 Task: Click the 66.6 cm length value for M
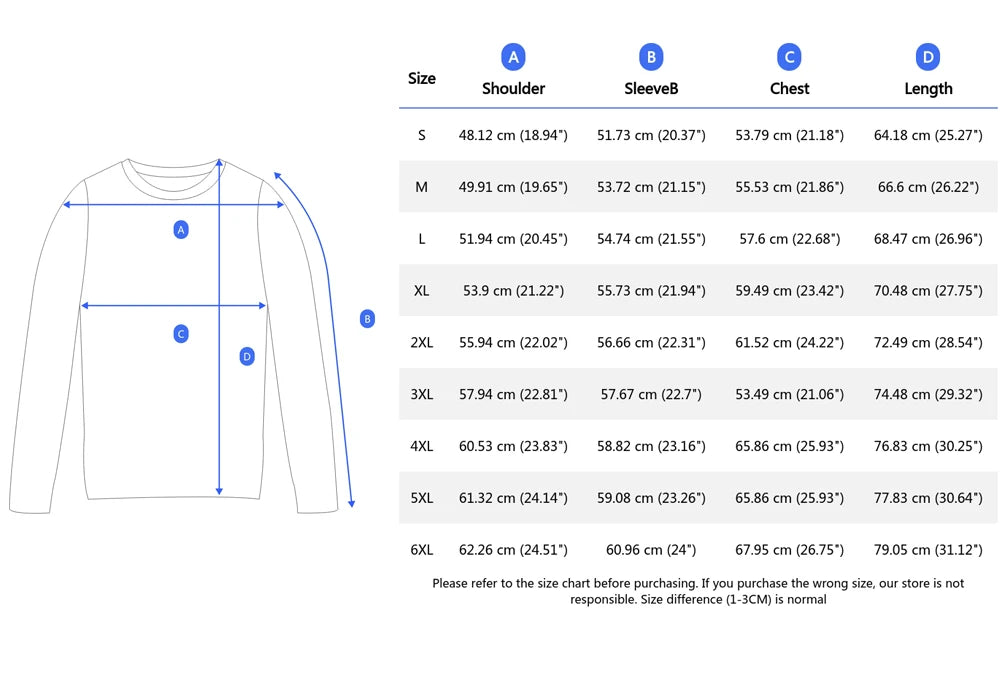[x=928, y=187]
